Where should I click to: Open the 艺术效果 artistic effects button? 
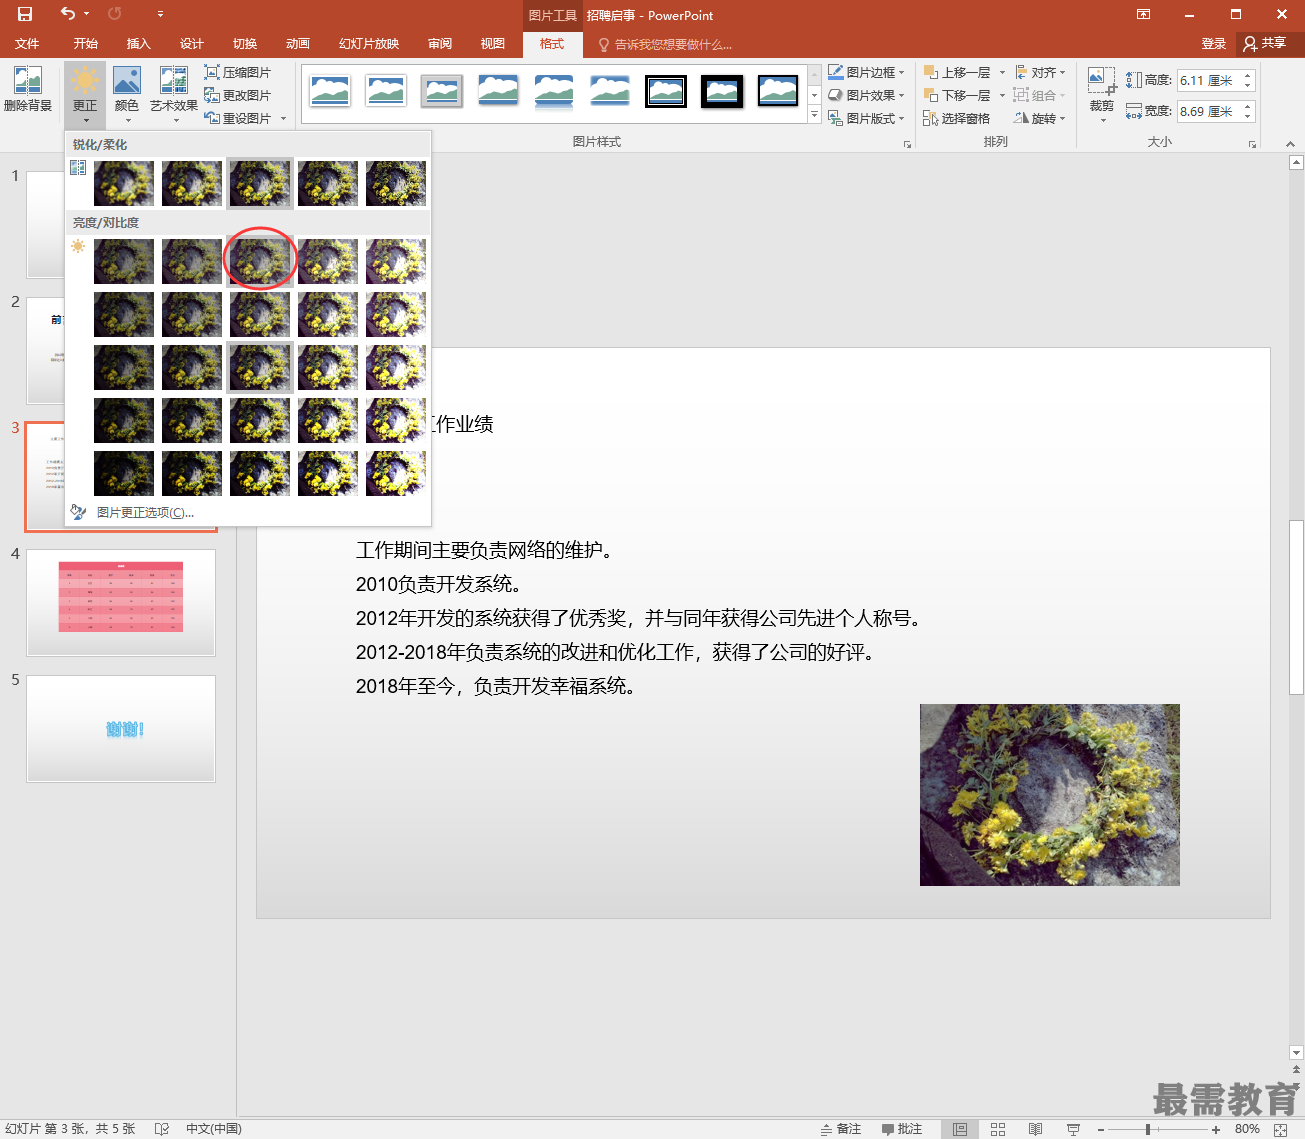pyautogui.click(x=174, y=93)
